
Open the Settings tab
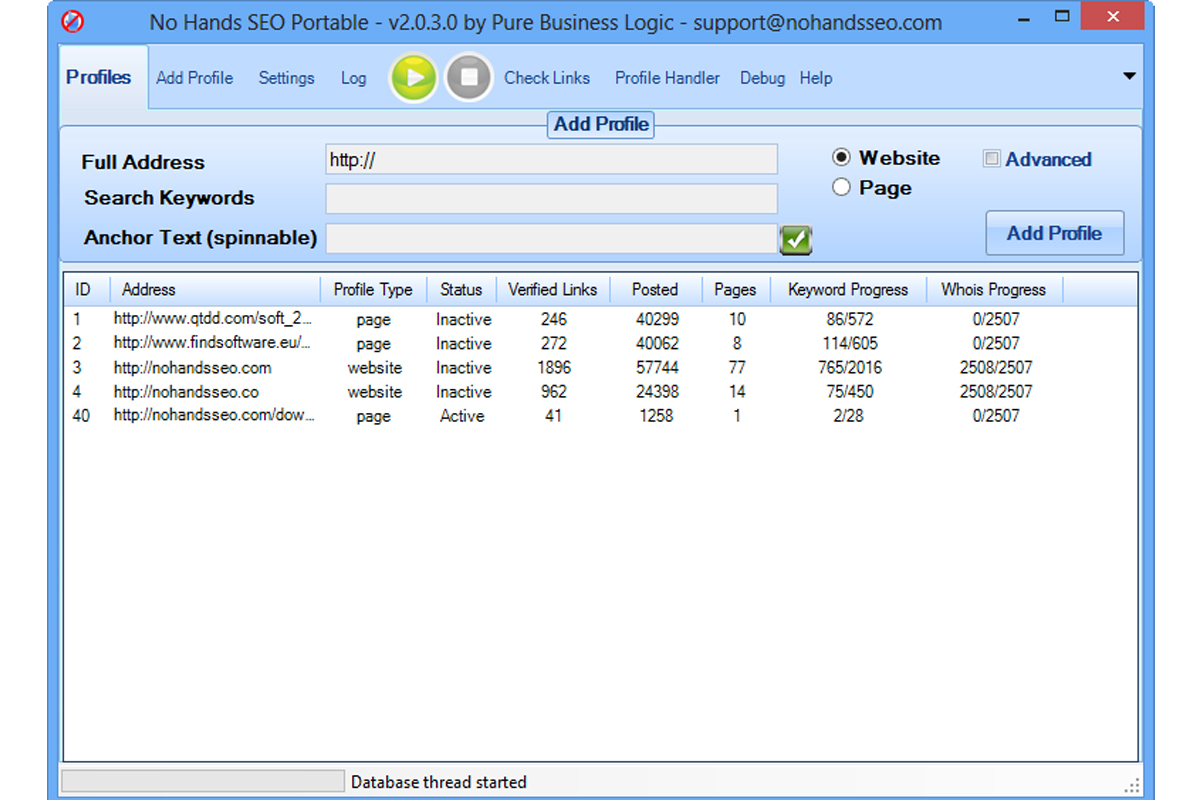[x=286, y=78]
